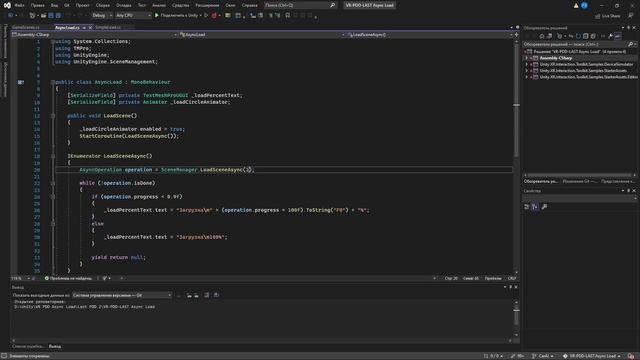Click the git branch button in status bar

[x=542, y=356]
